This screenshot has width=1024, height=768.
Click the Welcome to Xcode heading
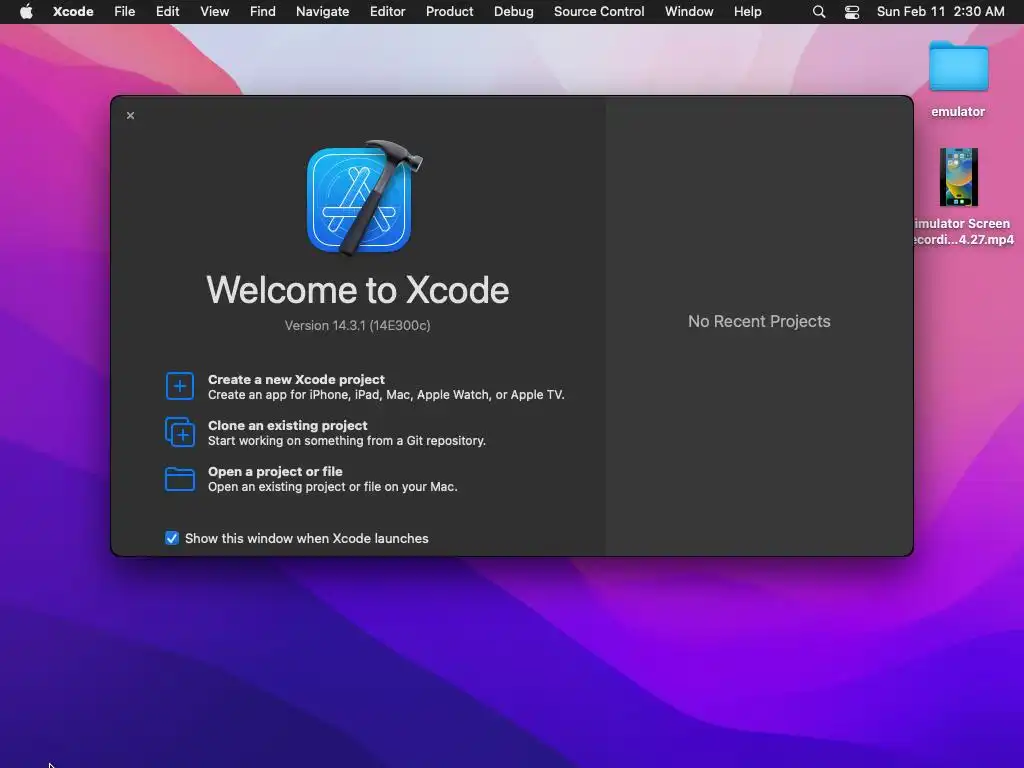pyautogui.click(x=357, y=289)
